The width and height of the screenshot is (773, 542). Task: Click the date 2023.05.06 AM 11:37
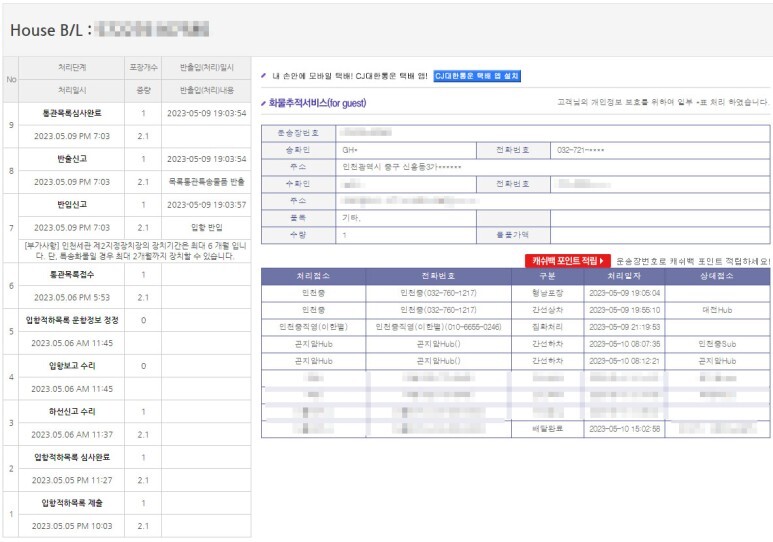coord(72,434)
